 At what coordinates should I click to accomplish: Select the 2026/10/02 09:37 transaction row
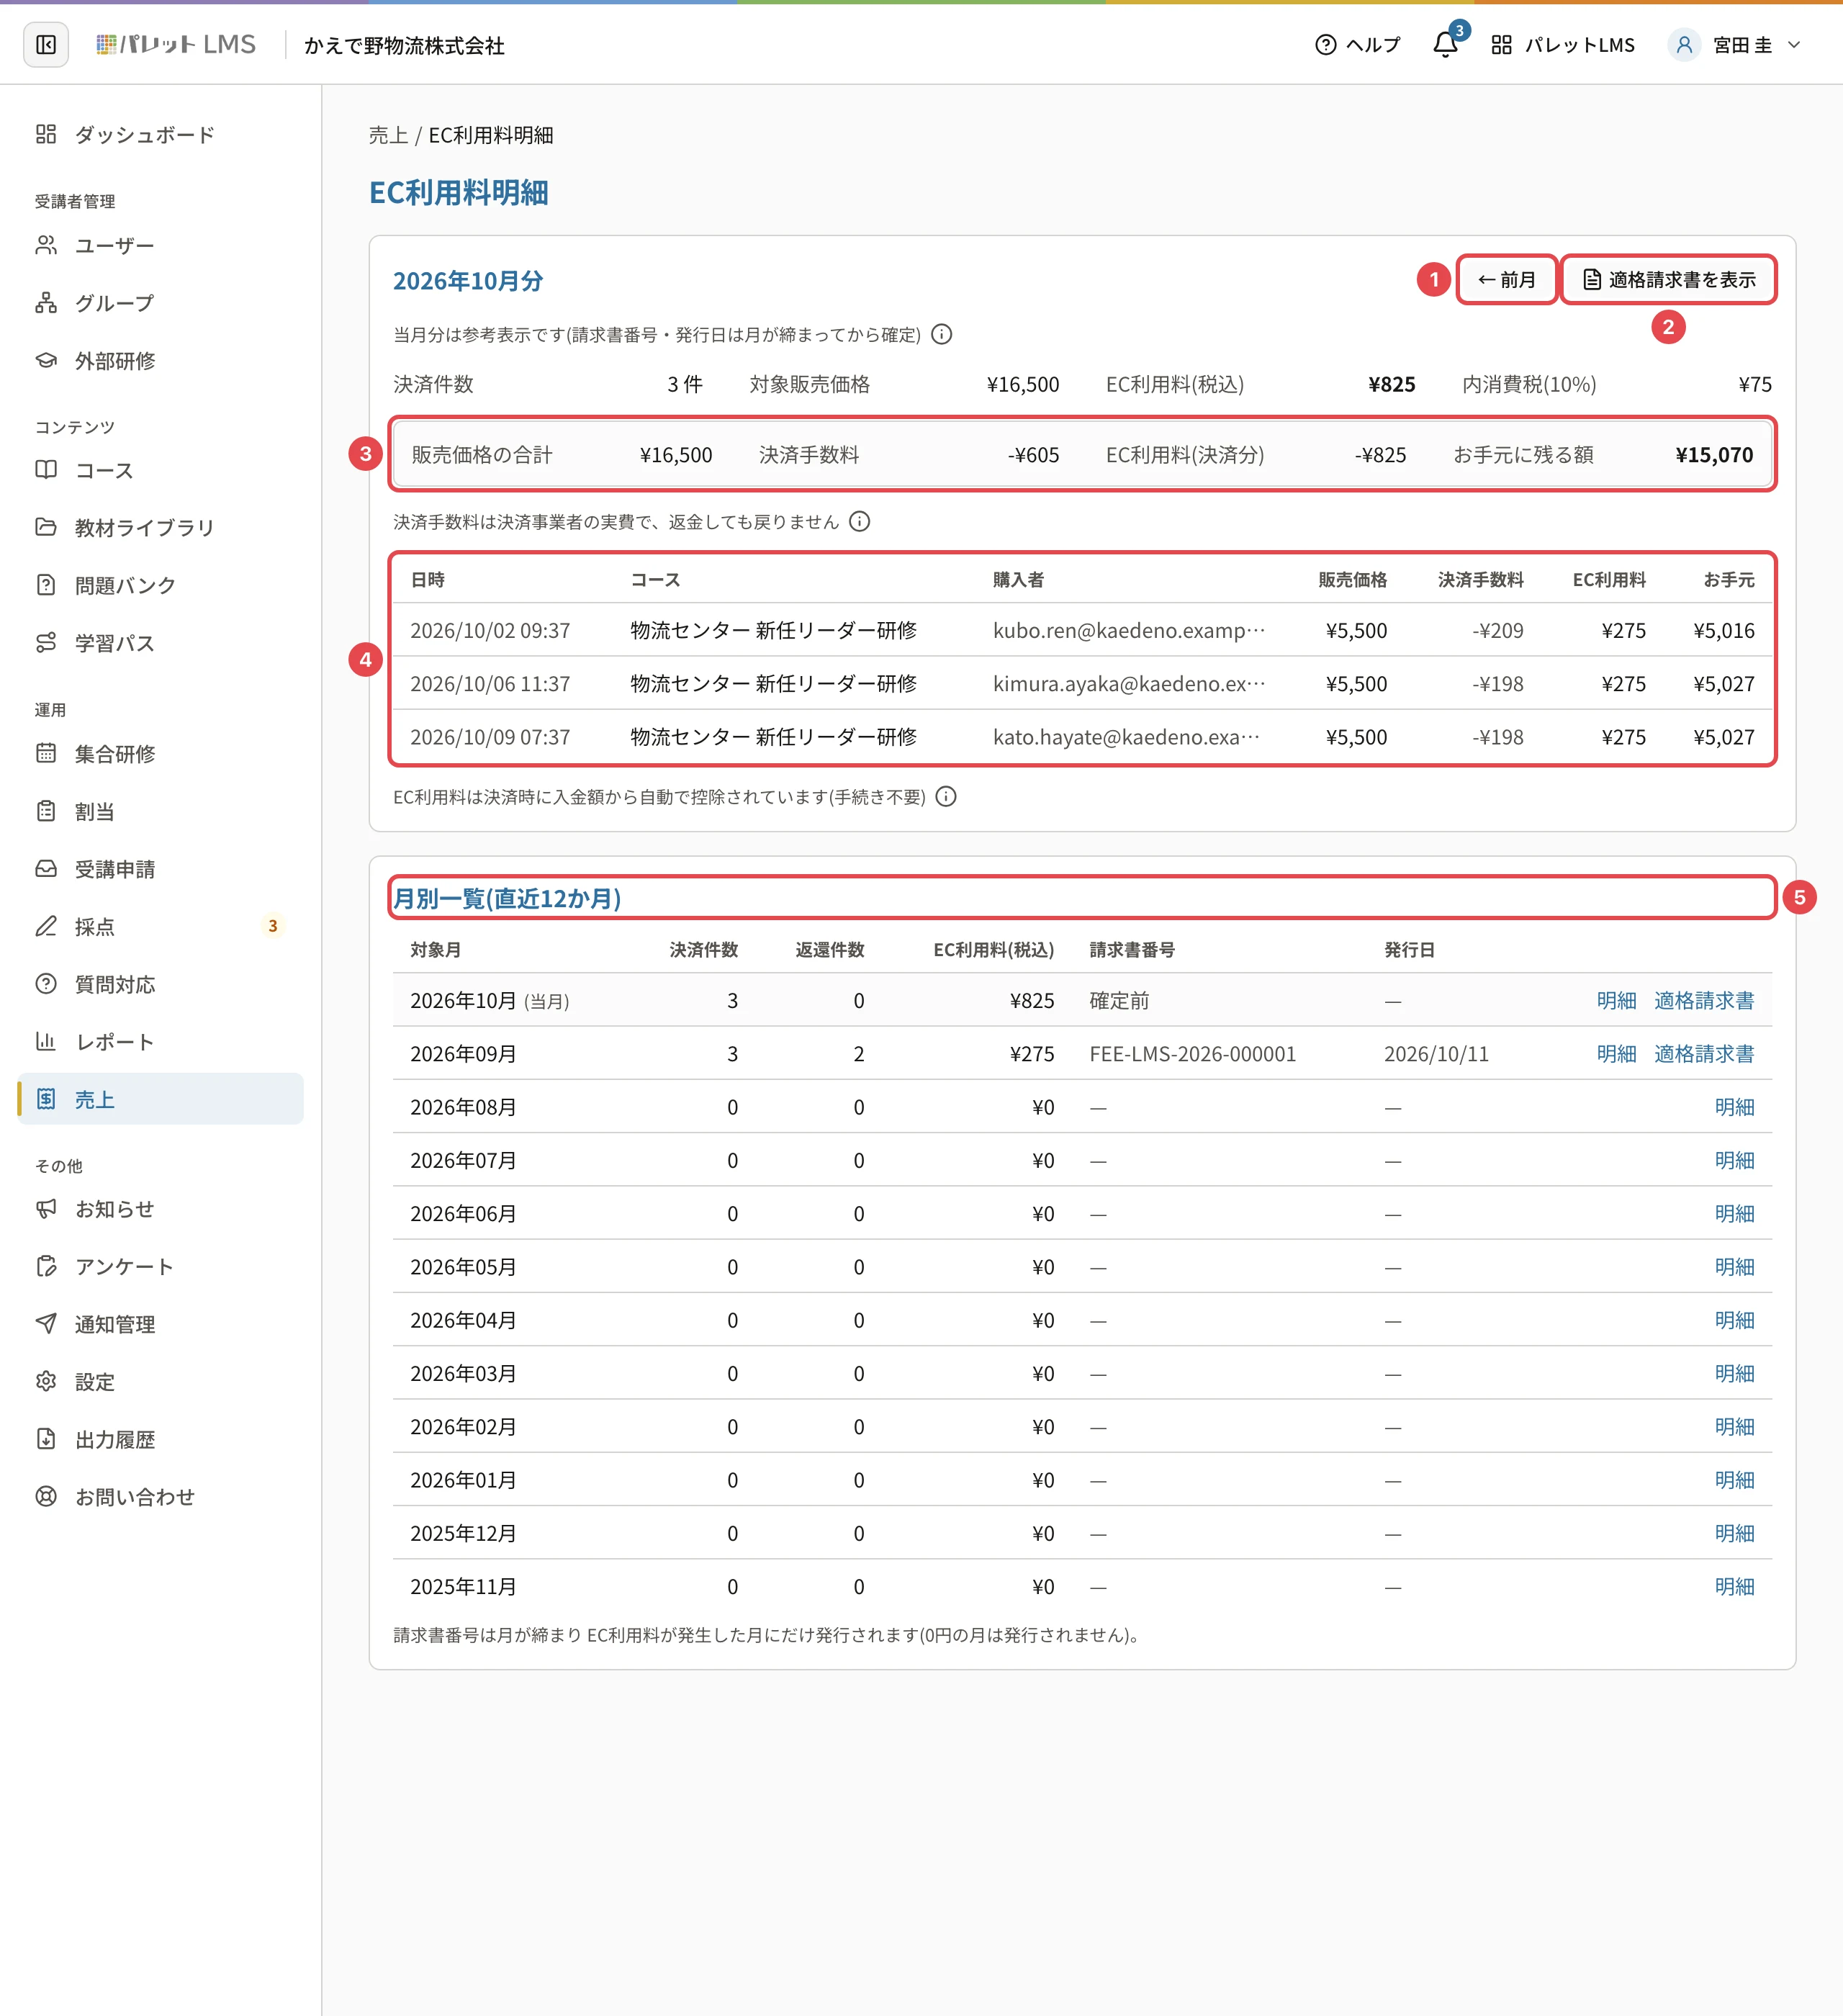(x=1082, y=630)
